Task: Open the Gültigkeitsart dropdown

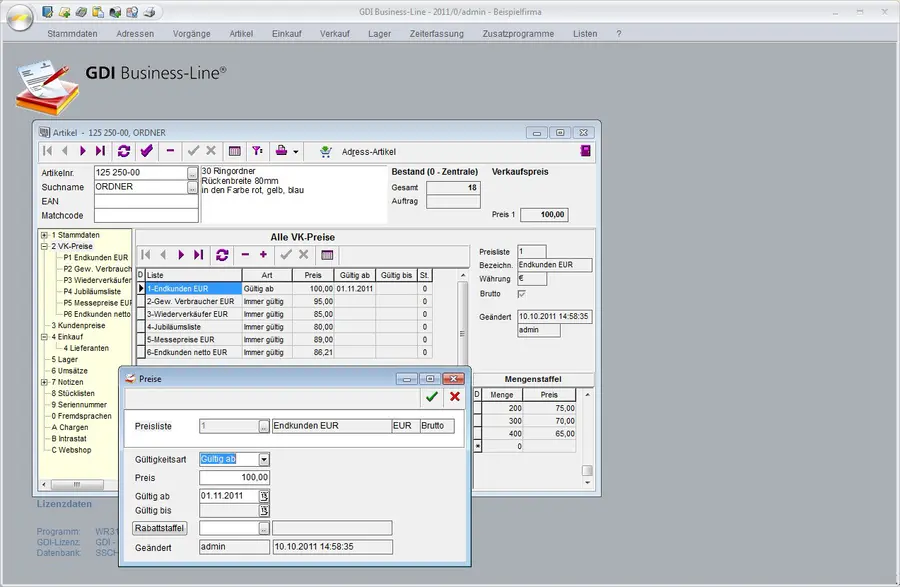Action: coord(264,459)
